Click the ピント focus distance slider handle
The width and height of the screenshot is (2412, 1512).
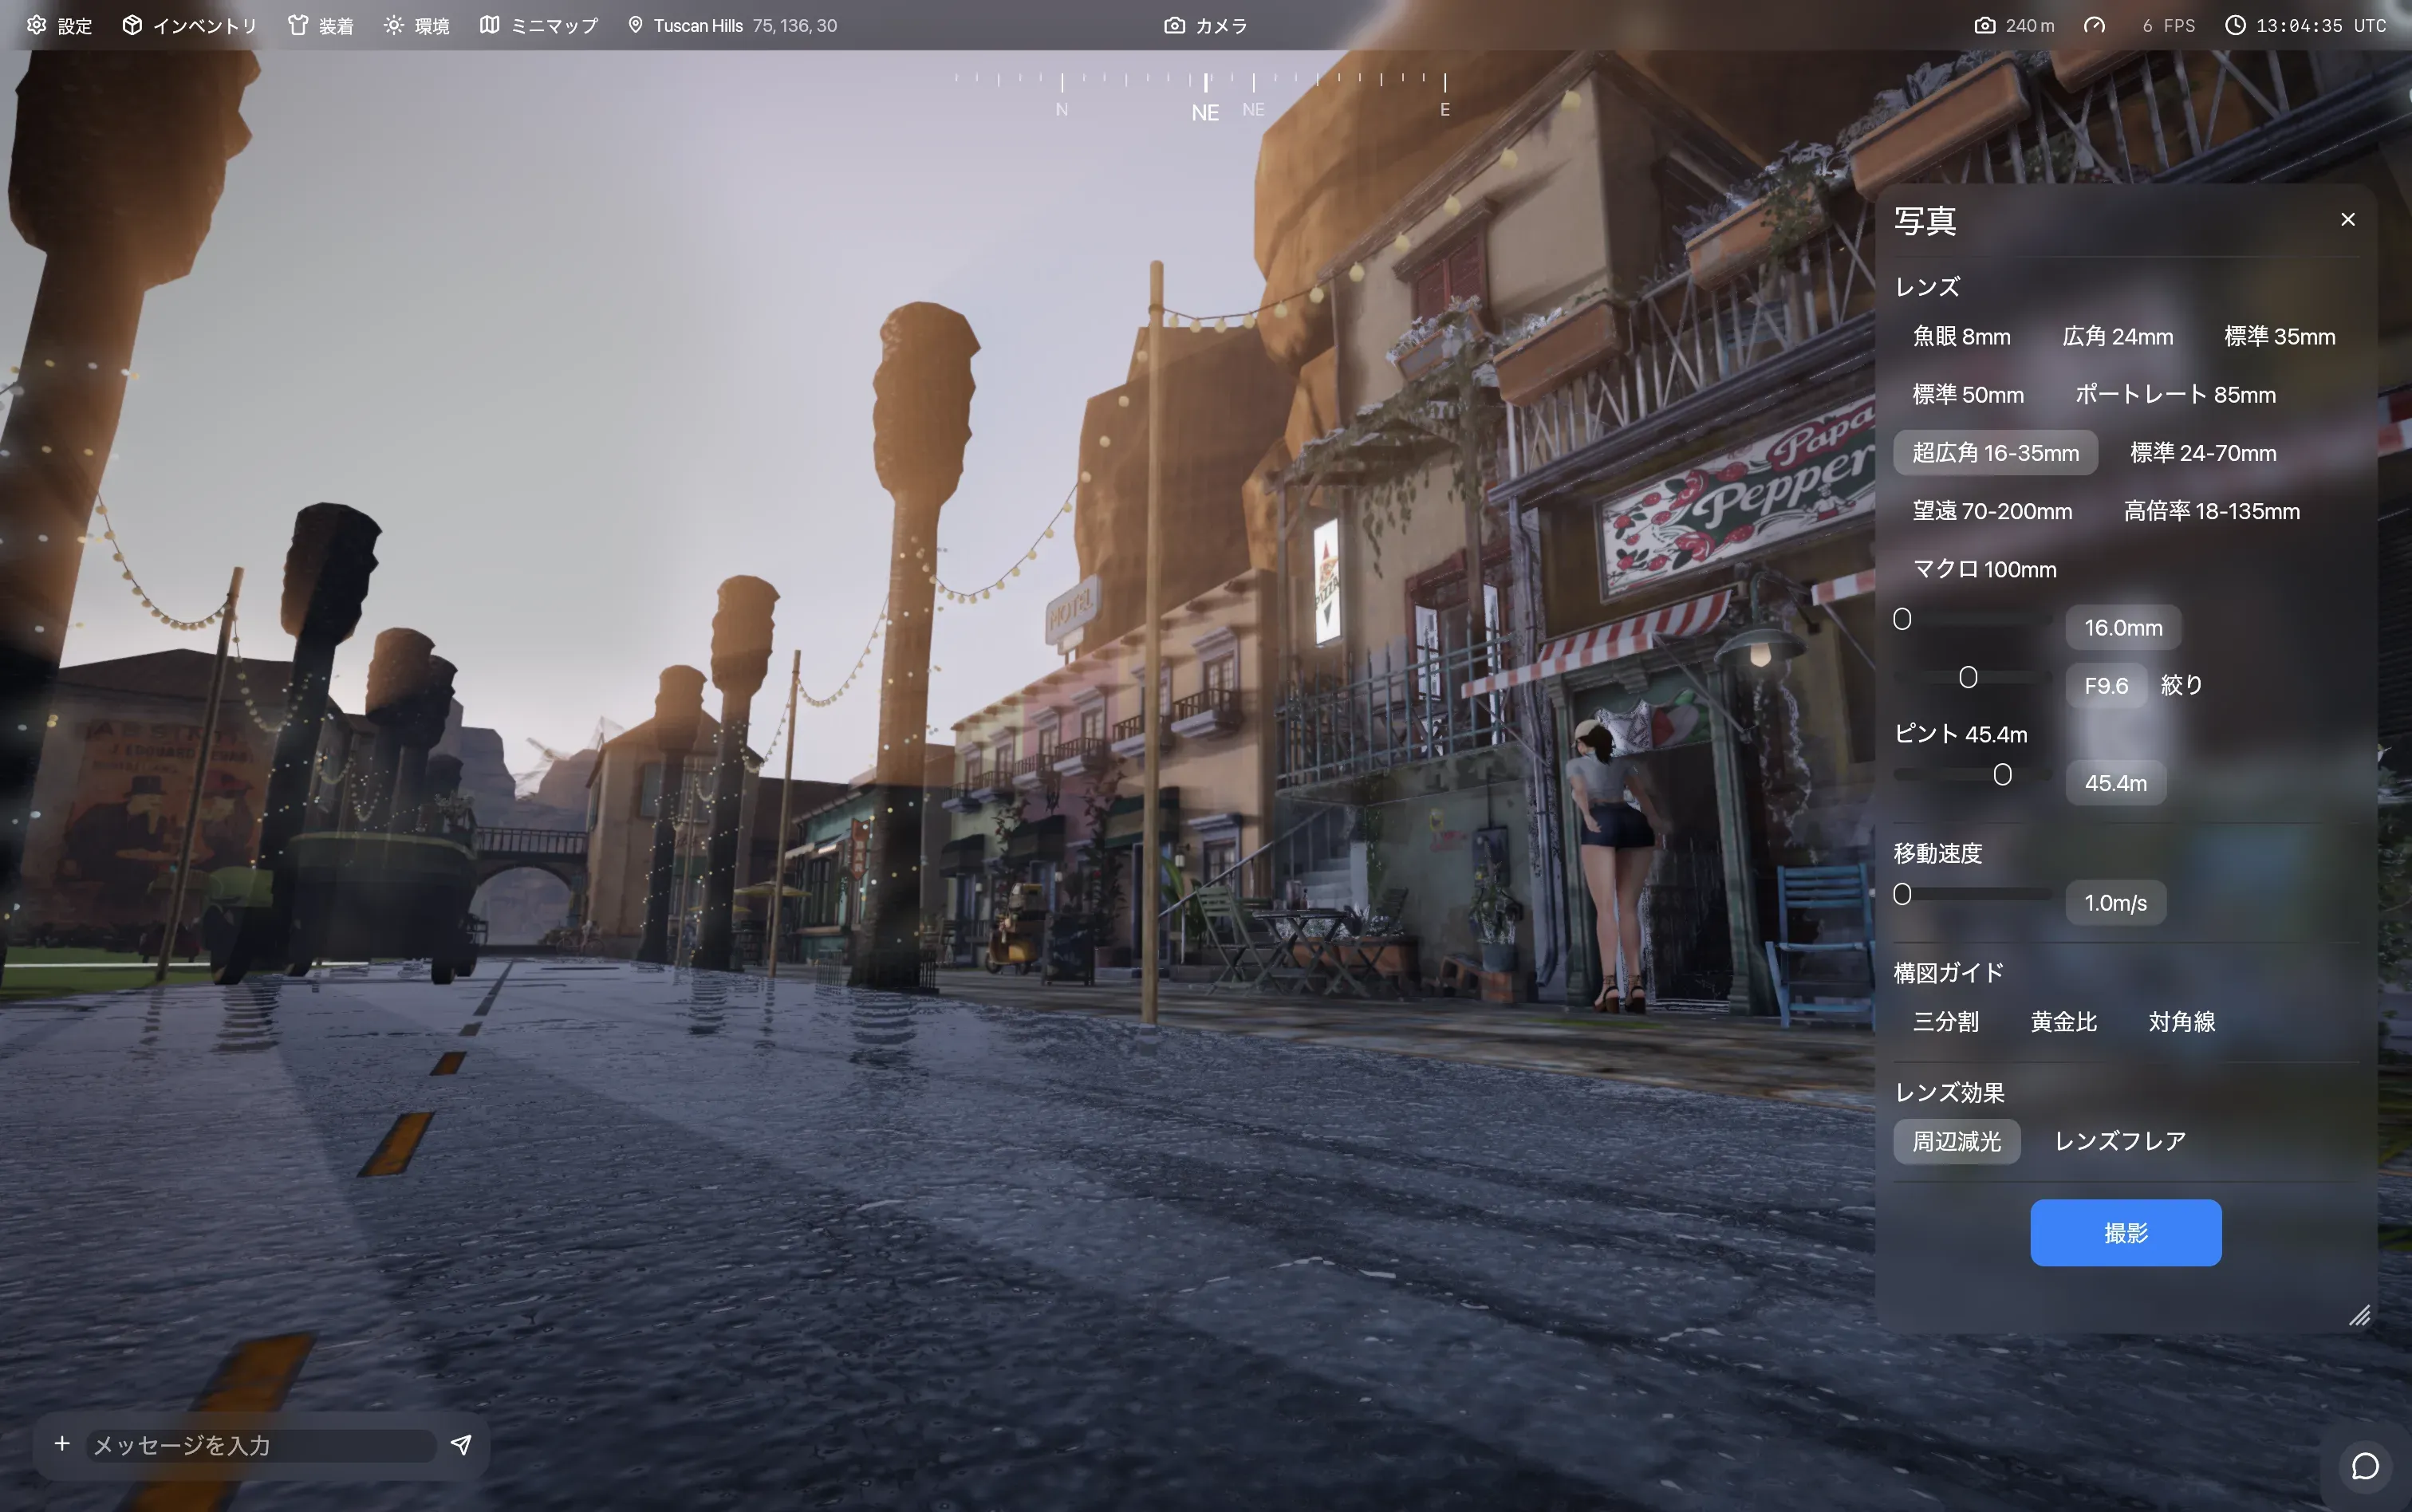tap(2002, 775)
